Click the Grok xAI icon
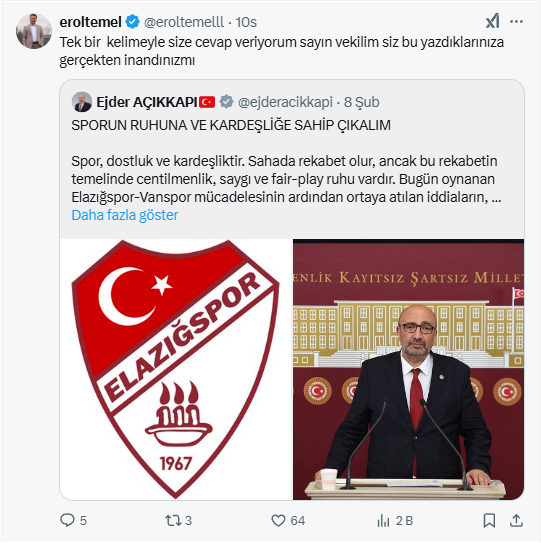541x543 pixels. (x=492, y=21)
